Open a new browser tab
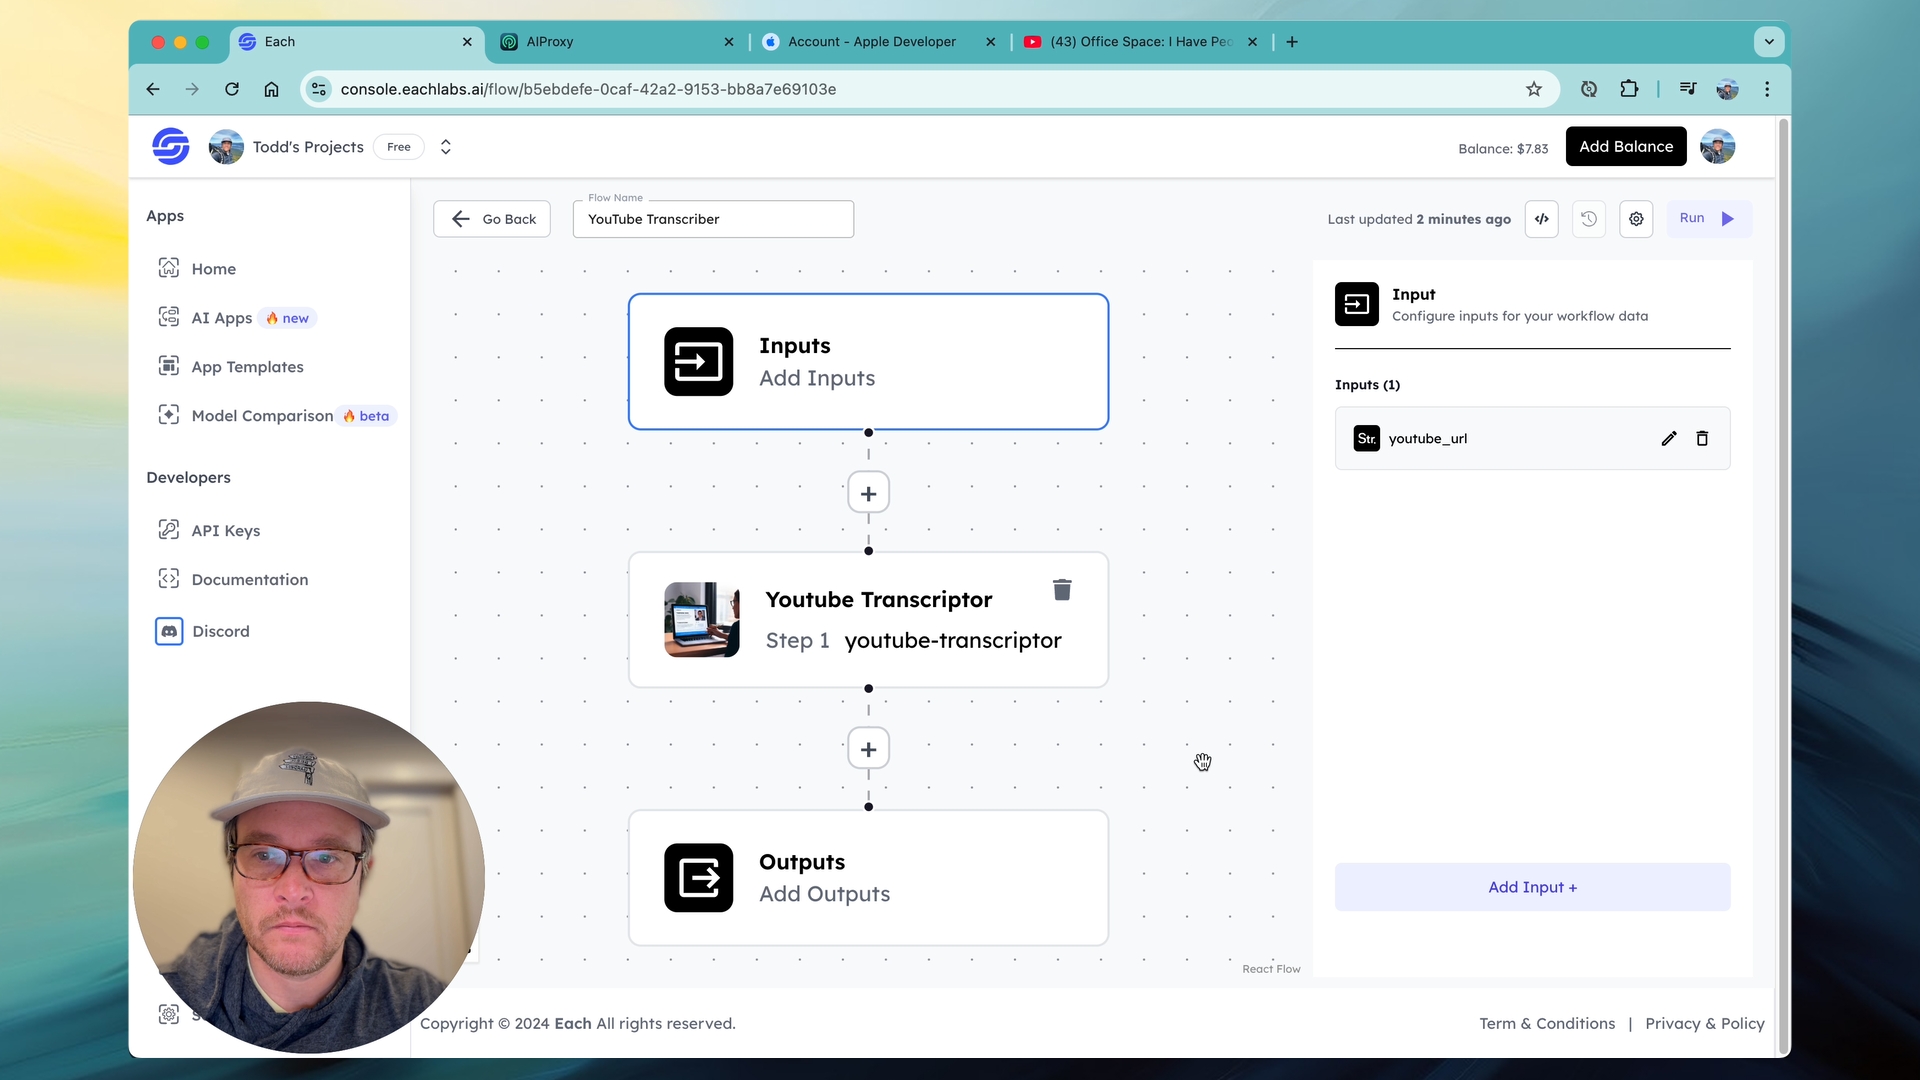The width and height of the screenshot is (1920, 1080). click(x=1292, y=42)
